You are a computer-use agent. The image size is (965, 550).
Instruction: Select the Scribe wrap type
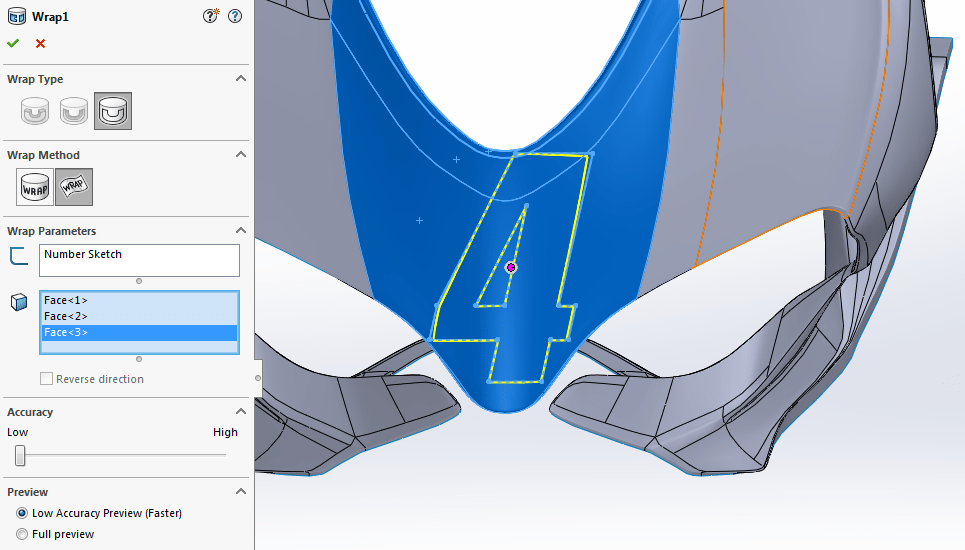tap(113, 111)
